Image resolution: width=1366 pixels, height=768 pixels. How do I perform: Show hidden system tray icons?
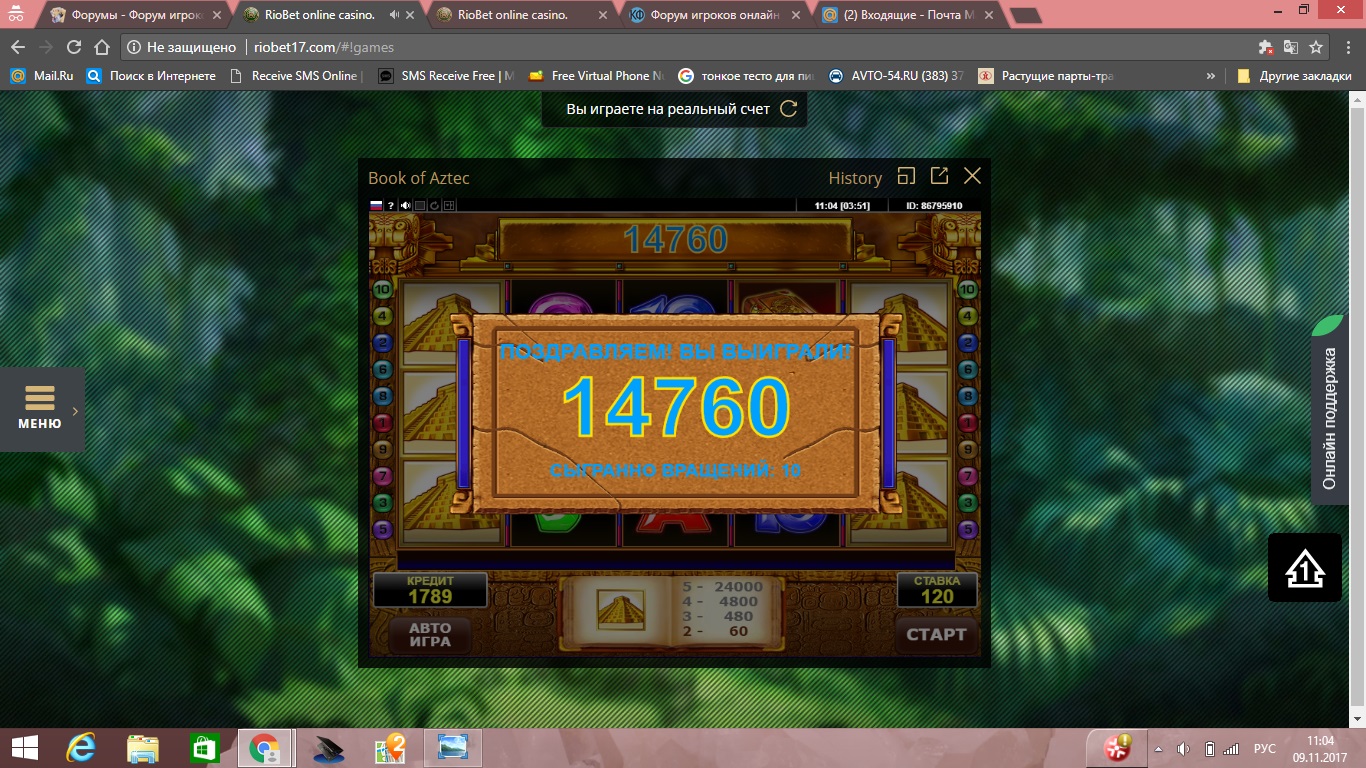coord(1159,749)
